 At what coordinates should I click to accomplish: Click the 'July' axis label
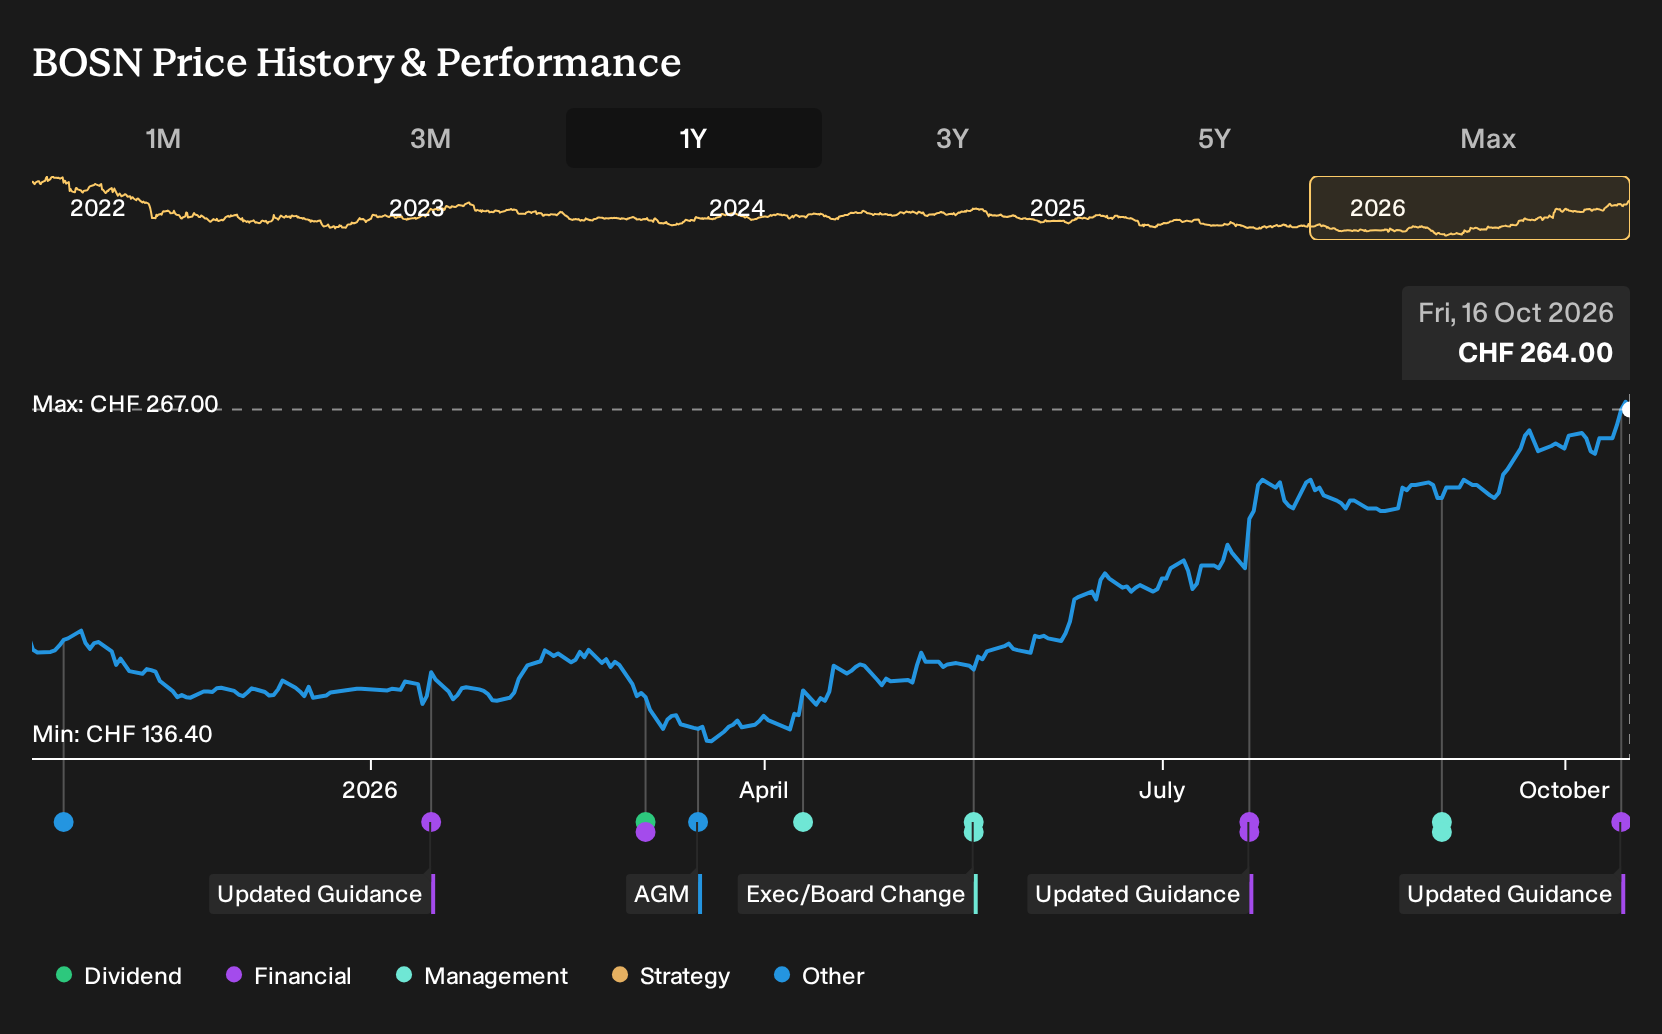1162,790
